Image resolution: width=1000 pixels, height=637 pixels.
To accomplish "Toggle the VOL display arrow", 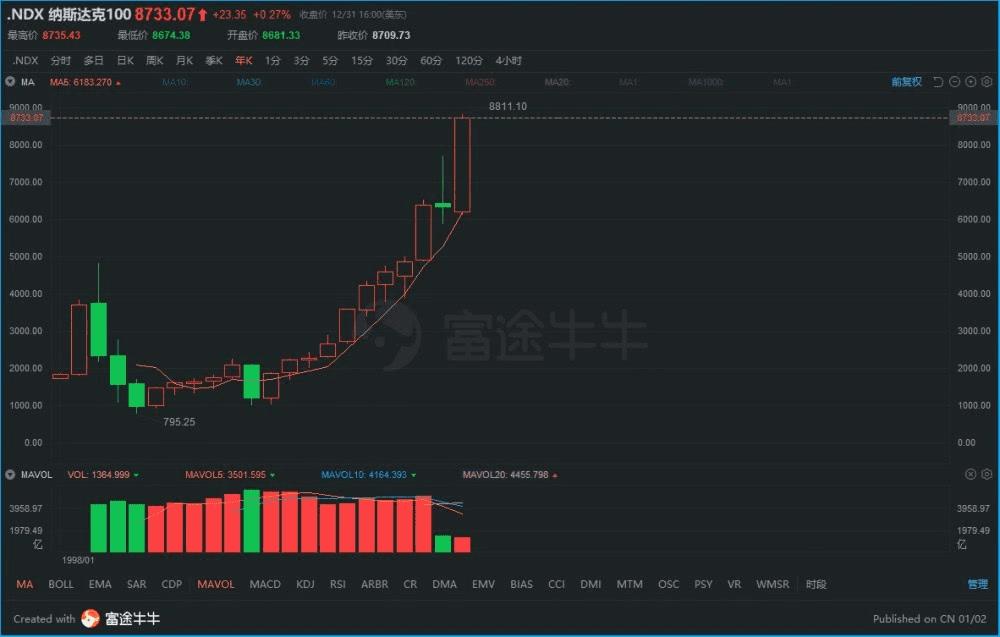I will [135, 474].
